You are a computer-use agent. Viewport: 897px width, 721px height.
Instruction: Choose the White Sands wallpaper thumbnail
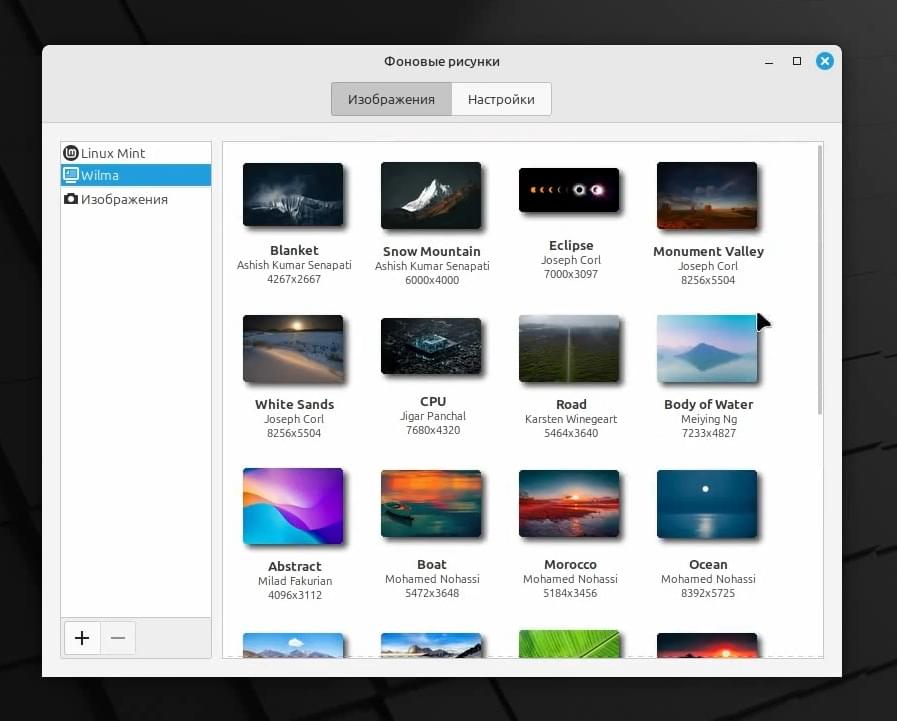[293, 348]
